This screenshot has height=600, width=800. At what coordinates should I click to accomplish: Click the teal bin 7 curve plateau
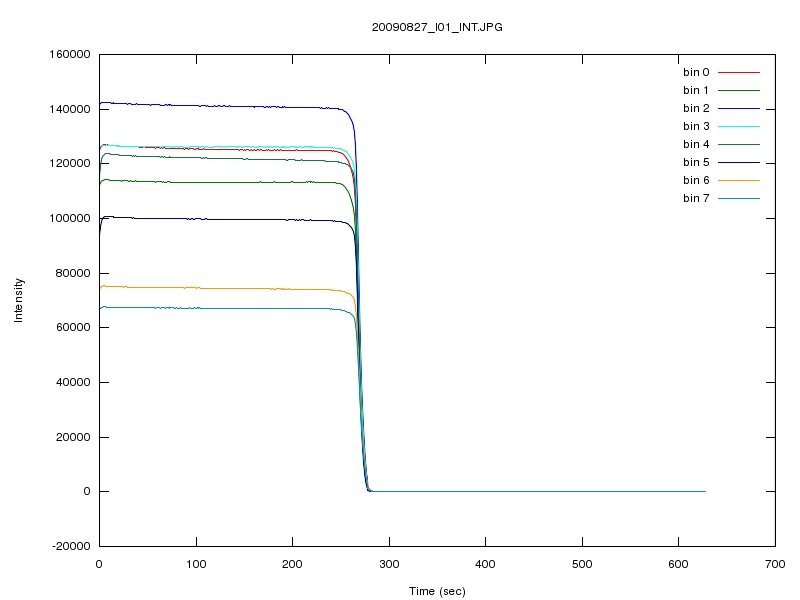click(x=219, y=309)
